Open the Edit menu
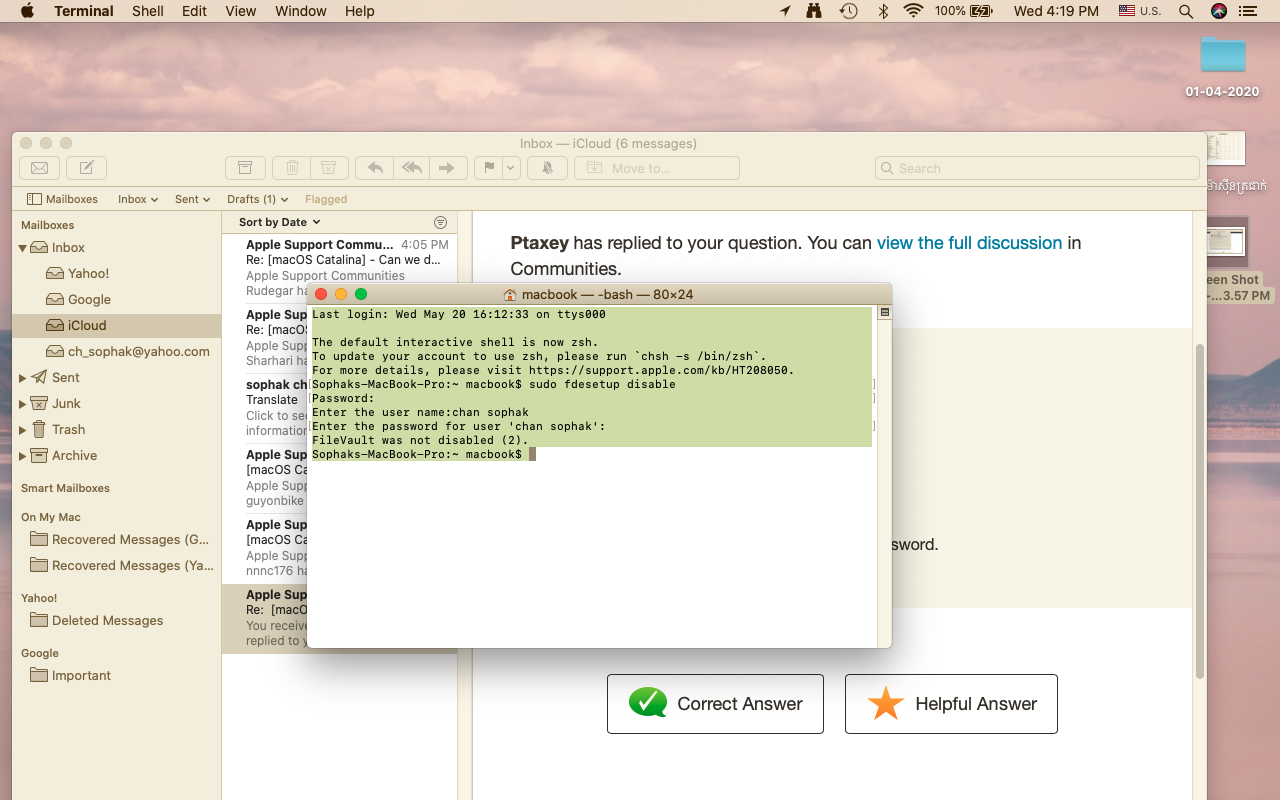 click(195, 11)
